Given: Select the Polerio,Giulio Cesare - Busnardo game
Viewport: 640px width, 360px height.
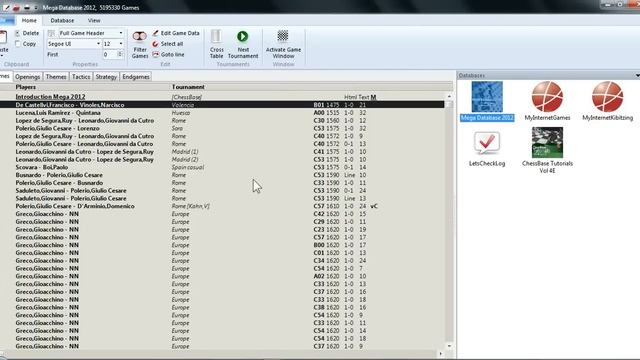Looking at the screenshot, I should pyautogui.click(x=222, y=183).
